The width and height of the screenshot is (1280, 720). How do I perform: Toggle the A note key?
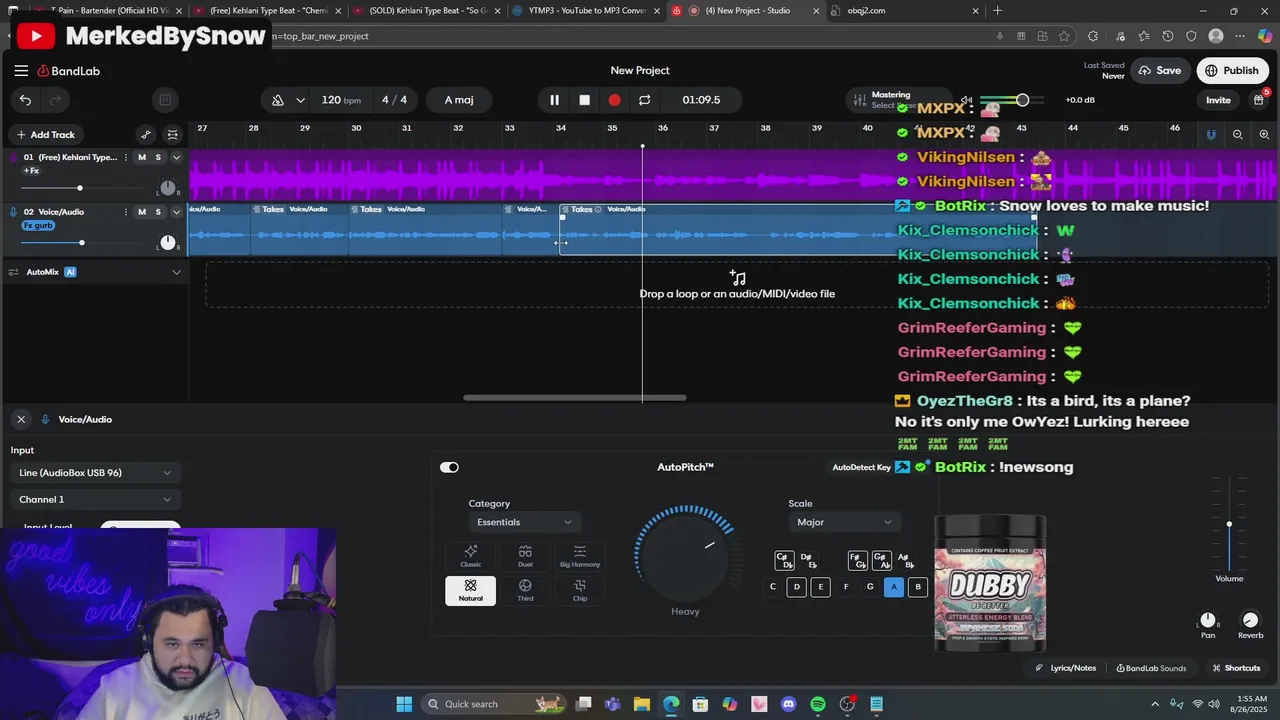(894, 587)
